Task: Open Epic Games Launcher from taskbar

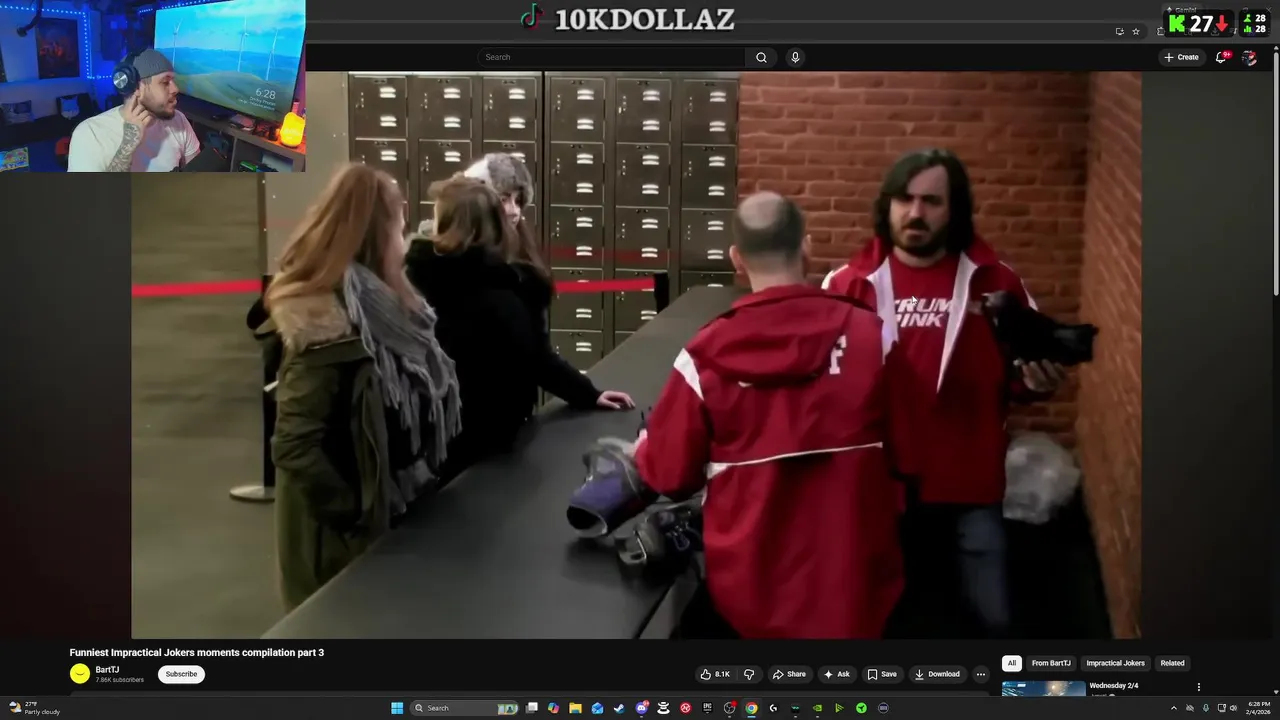Action: [x=707, y=708]
